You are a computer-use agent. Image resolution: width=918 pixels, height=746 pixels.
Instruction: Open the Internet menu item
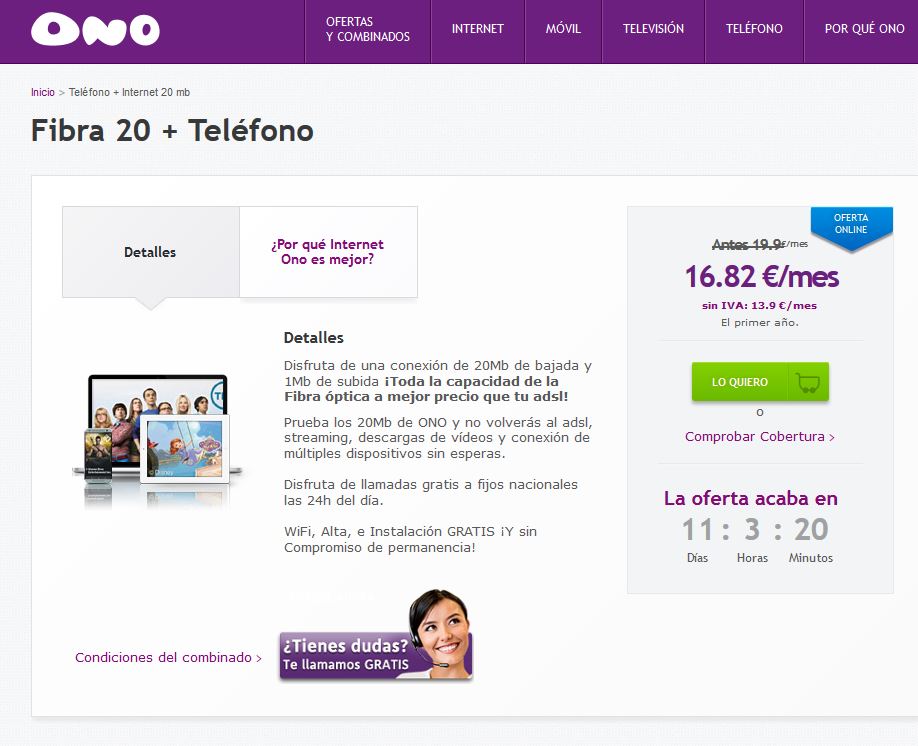(478, 29)
